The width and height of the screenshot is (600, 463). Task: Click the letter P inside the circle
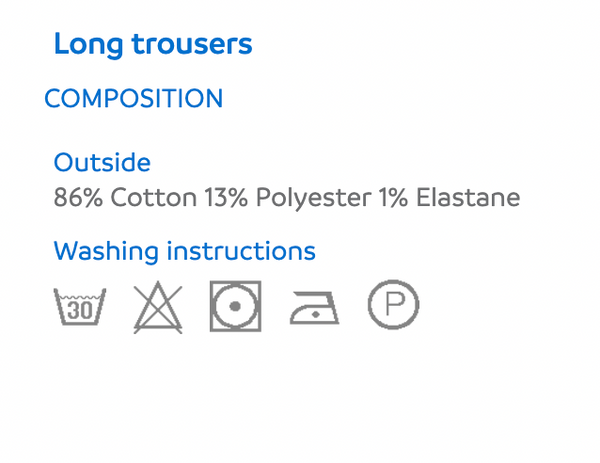tap(395, 305)
